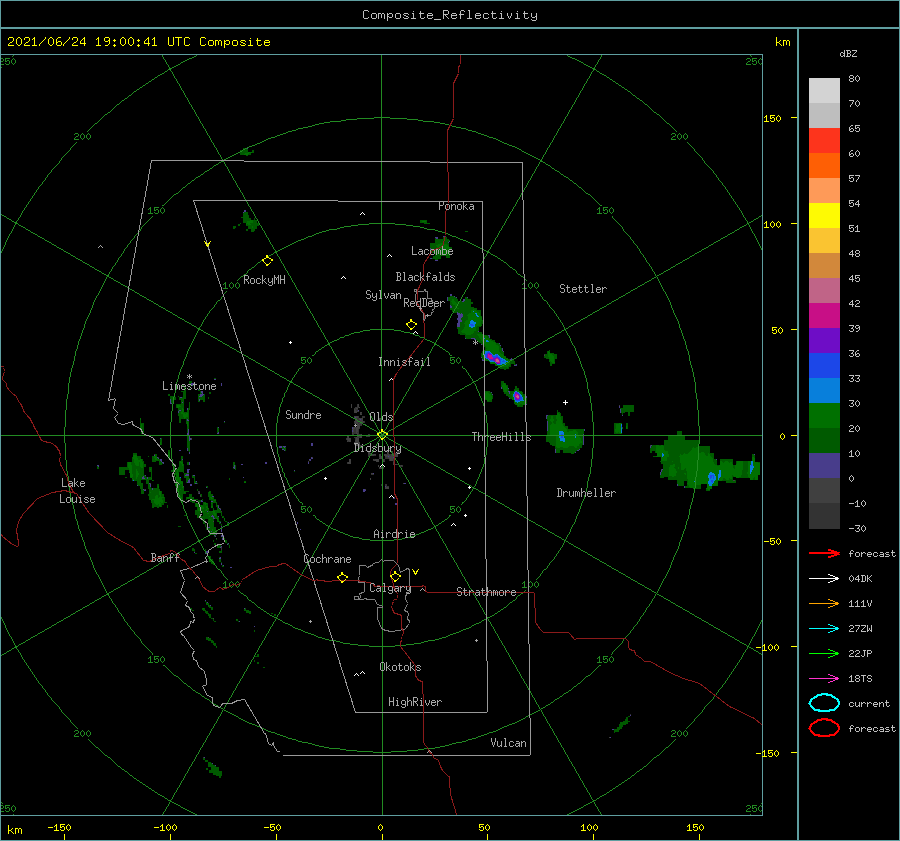Click the Airdrie label
Viewport: 900px width, 841px height.
click(x=394, y=534)
